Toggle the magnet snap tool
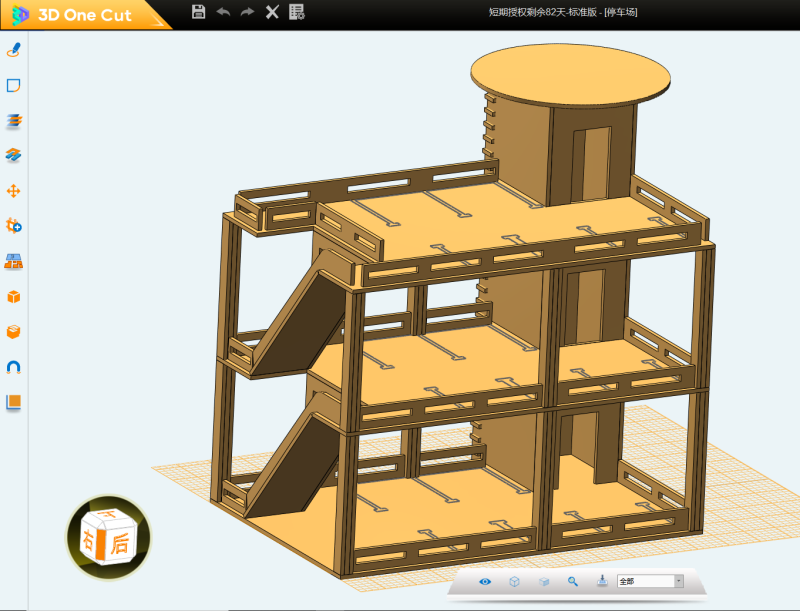The width and height of the screenshot is (800, 611). tap(14, 367)
